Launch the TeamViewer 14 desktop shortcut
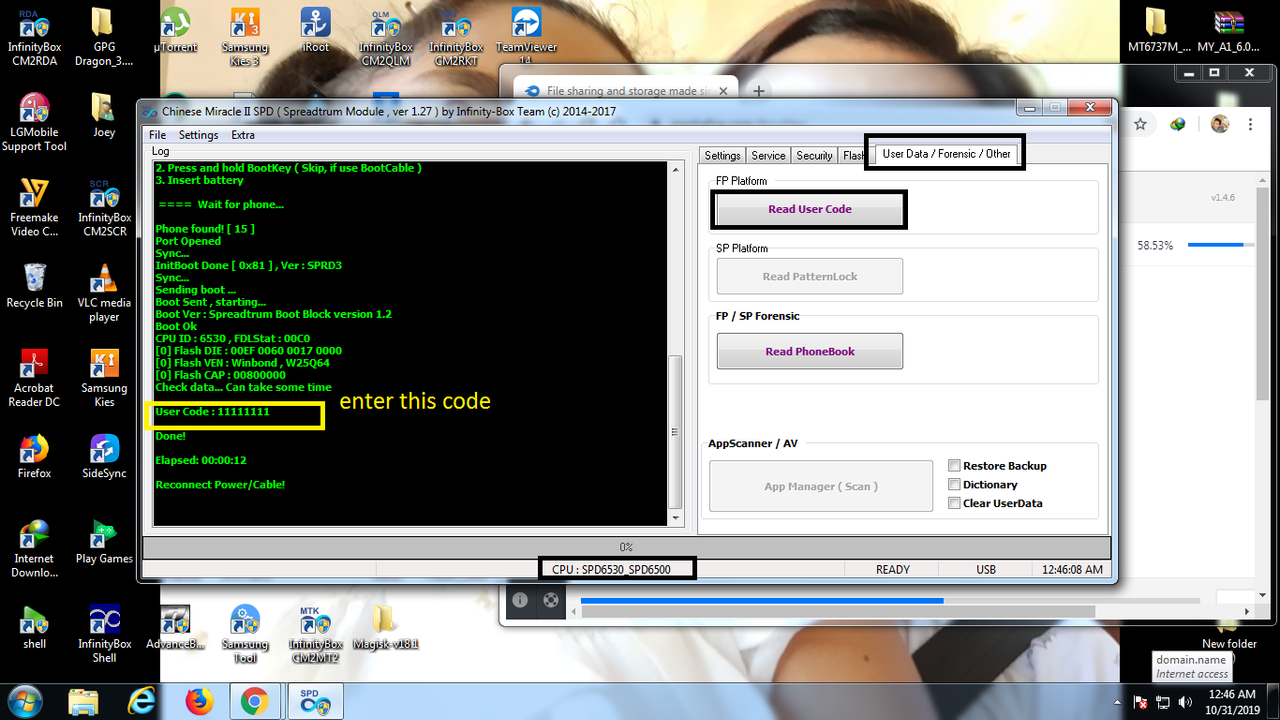Screen dimensions: 1280x720 point(526,36)
